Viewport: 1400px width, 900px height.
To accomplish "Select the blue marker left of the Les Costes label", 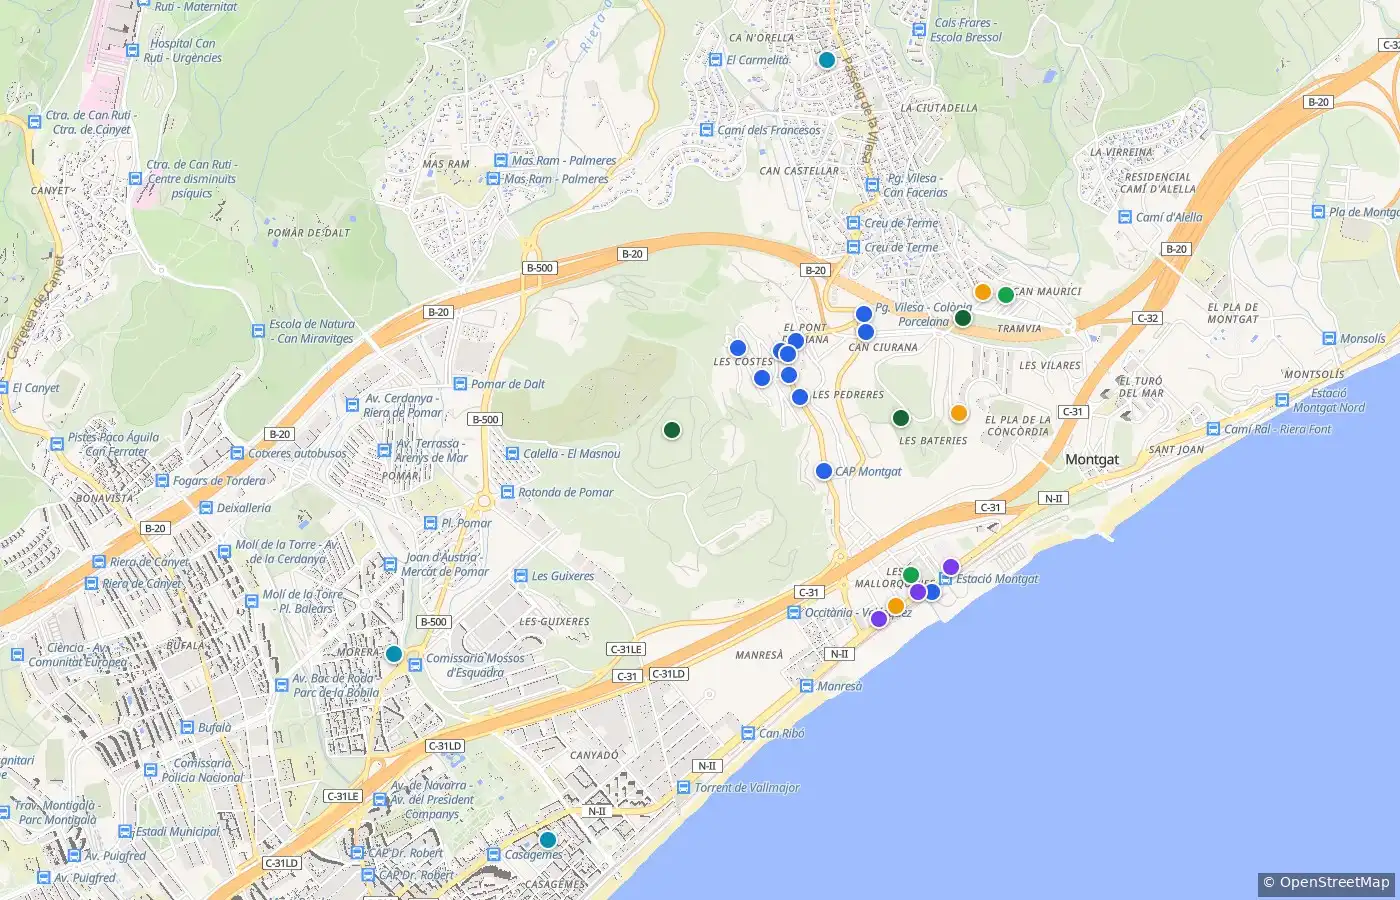I will tap(738, 348).
